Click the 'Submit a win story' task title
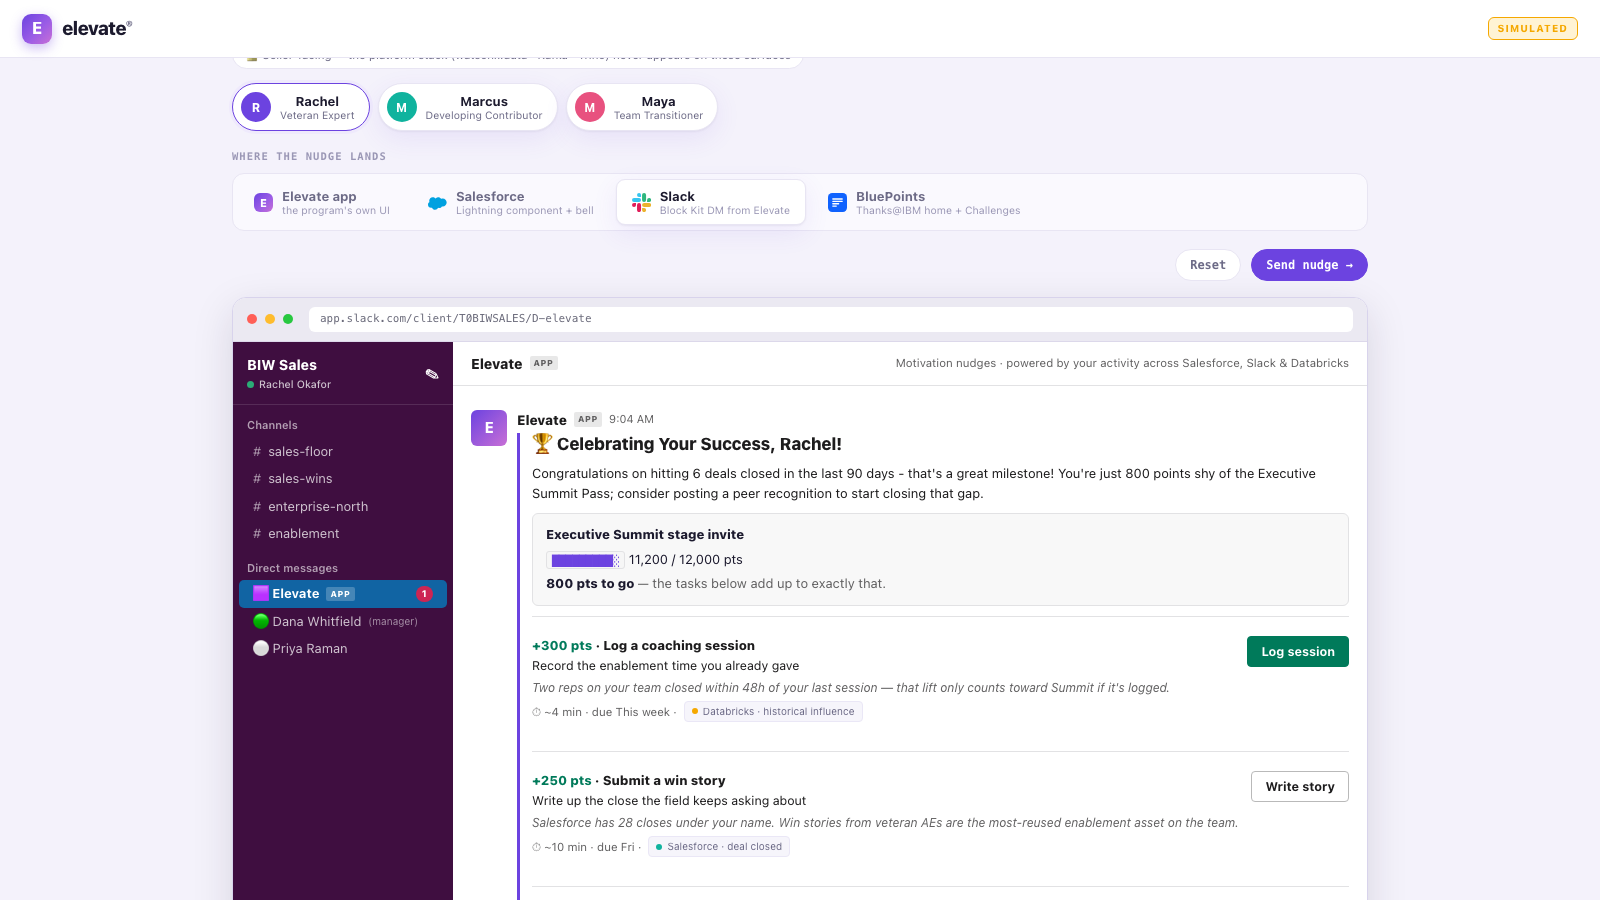The image size is (1600, 900). (x=664, y=781)
